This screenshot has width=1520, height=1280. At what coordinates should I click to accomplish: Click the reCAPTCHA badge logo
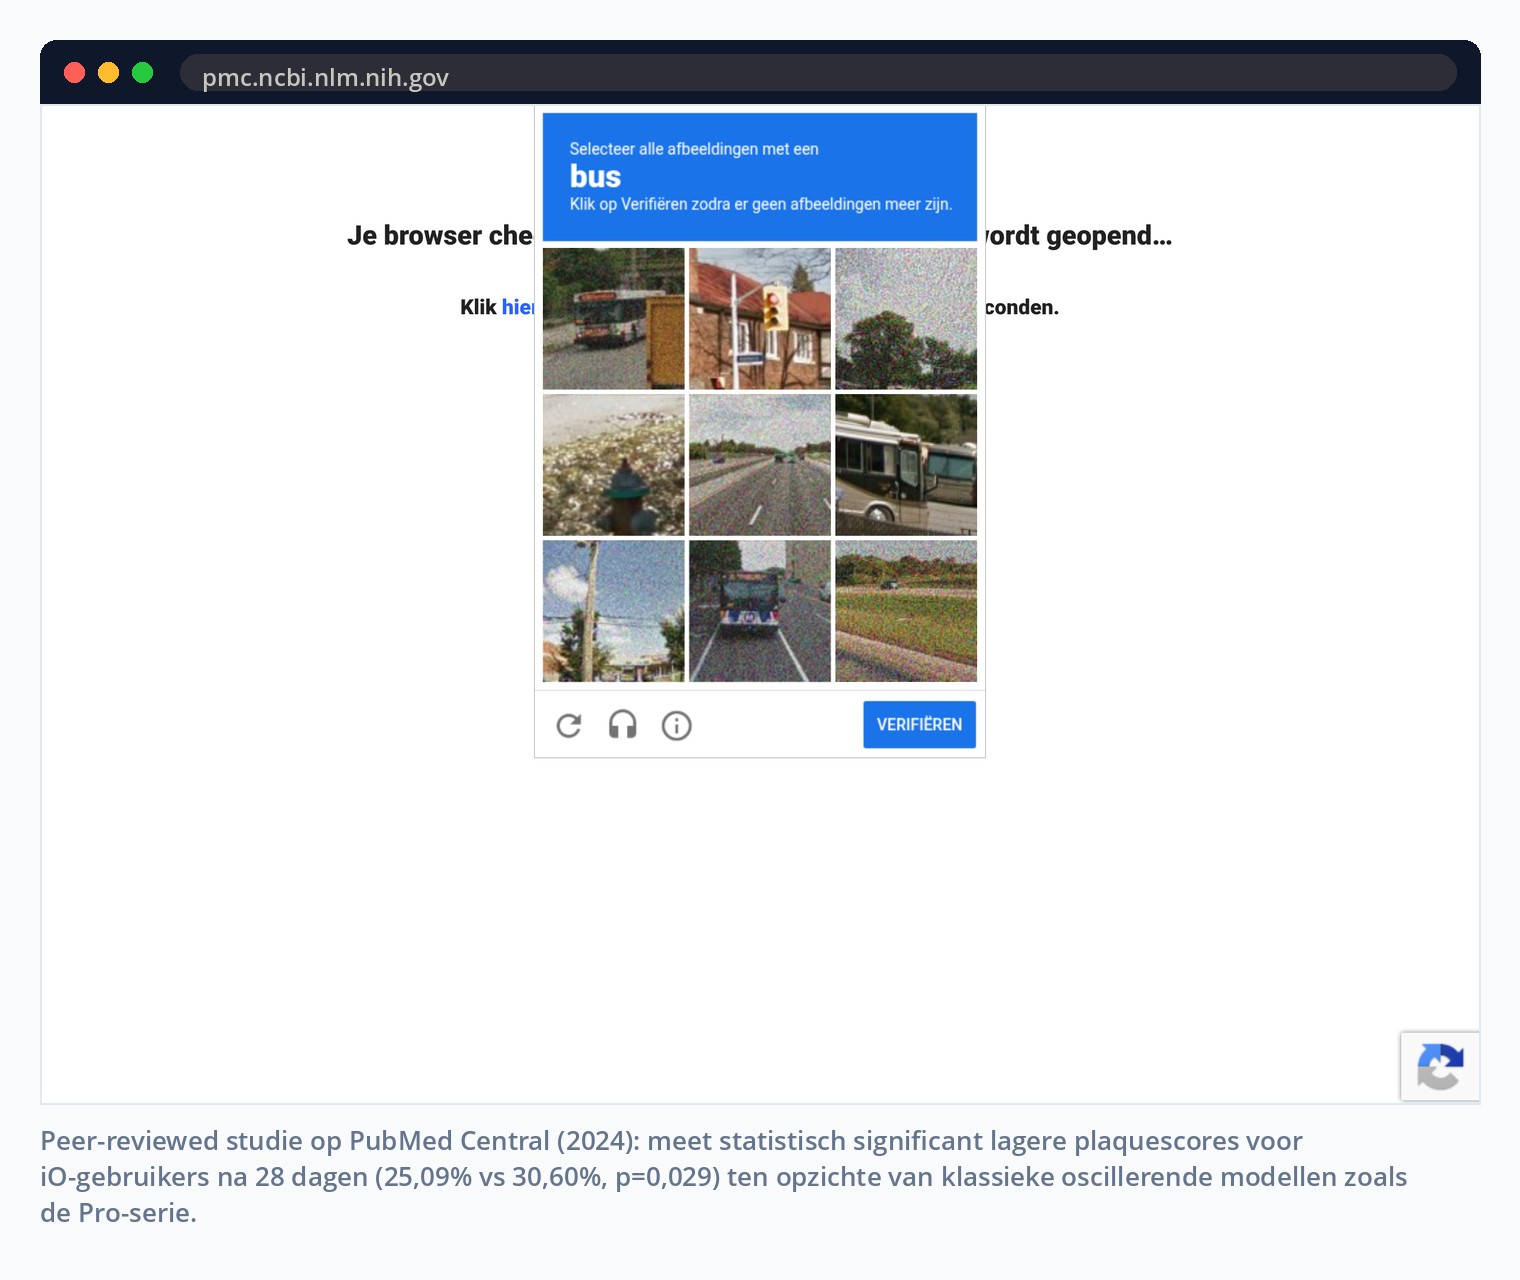tap(1440, 1066)
